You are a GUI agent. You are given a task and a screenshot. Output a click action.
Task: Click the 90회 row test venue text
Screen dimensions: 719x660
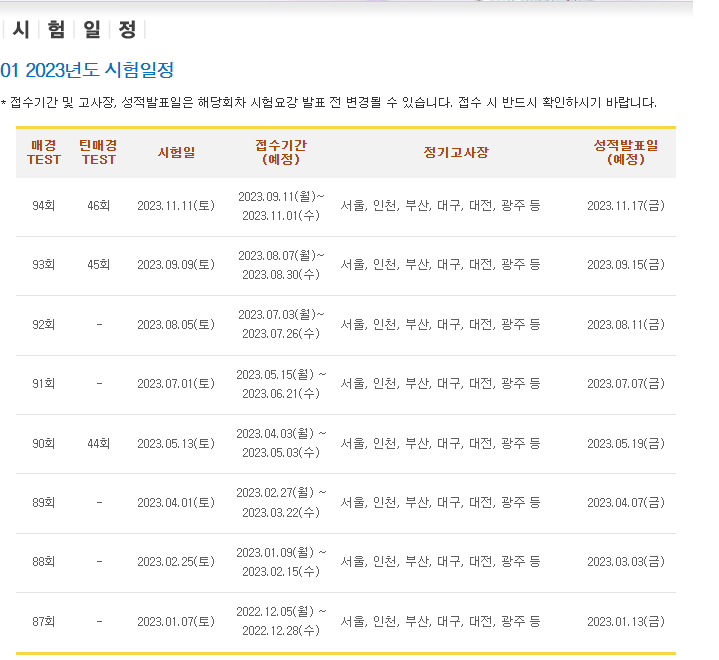pos(440,444)
